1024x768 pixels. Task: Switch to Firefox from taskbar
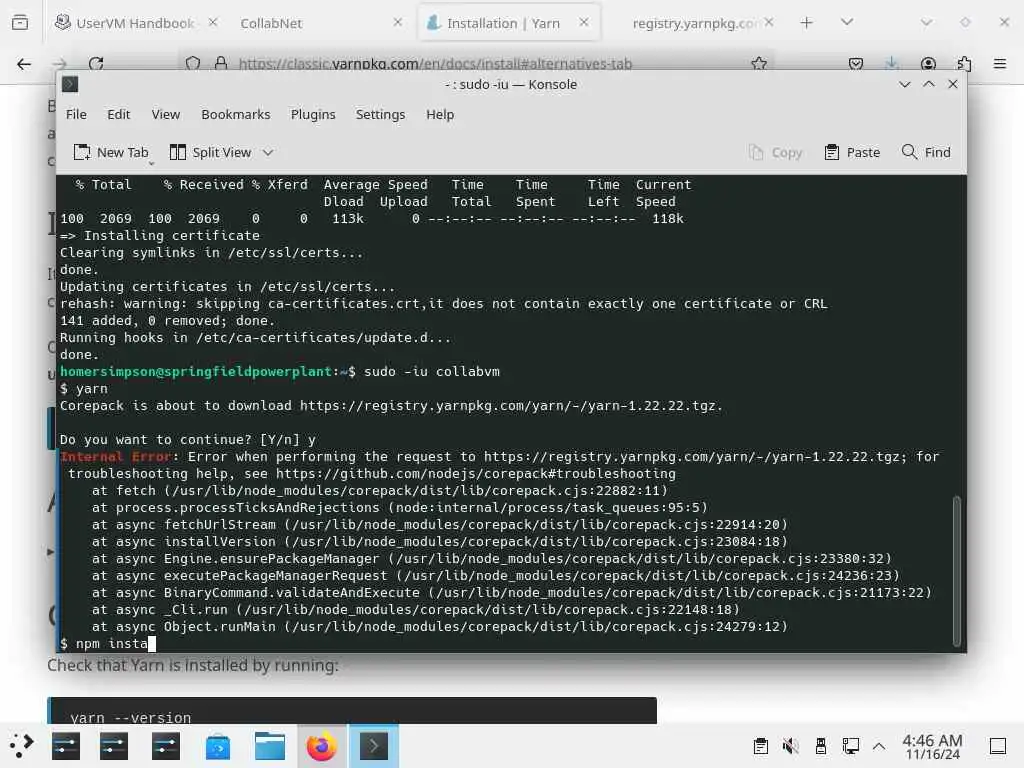coord(321,746)
